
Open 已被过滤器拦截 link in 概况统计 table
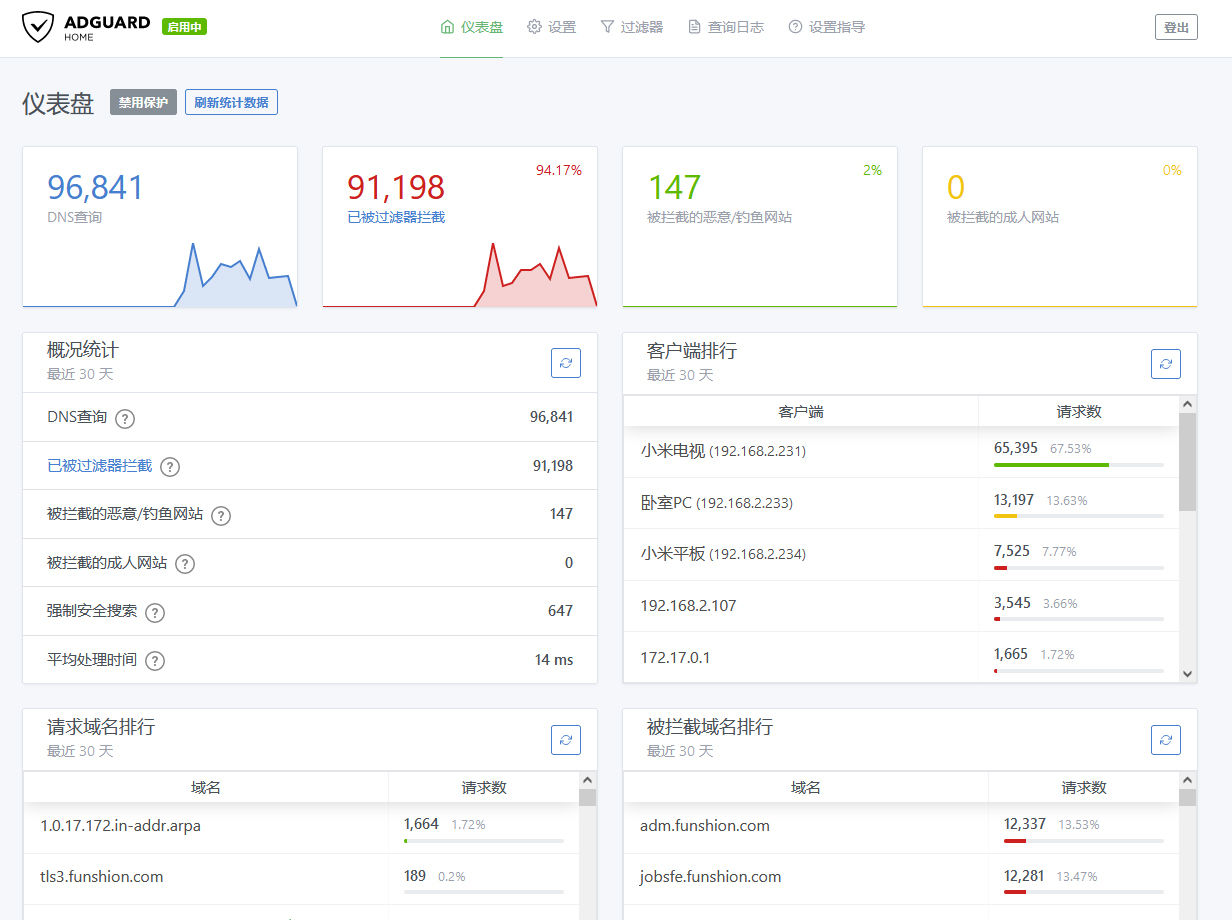pyautogui.click(x=100, y=466)
